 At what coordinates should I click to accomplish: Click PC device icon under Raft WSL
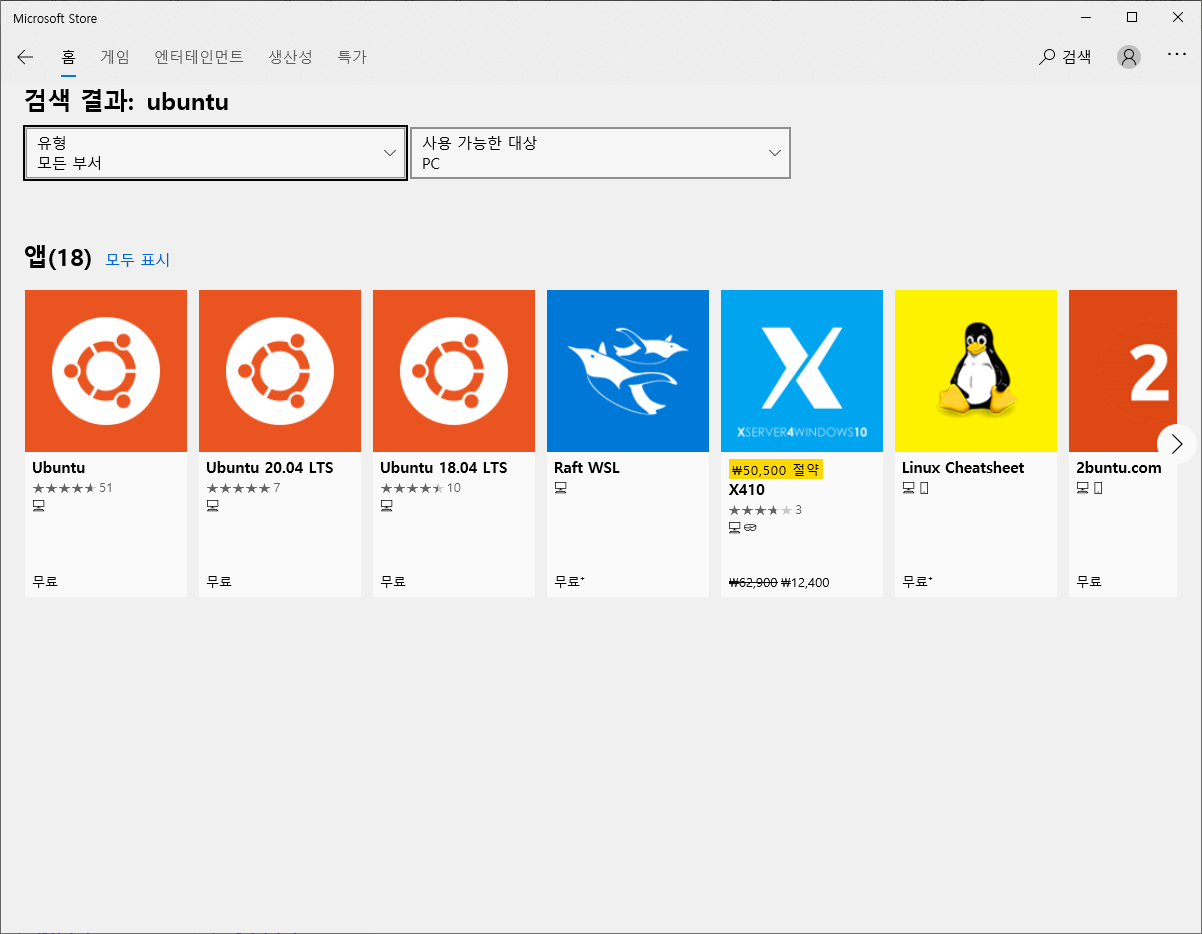(x=561, y=487)
